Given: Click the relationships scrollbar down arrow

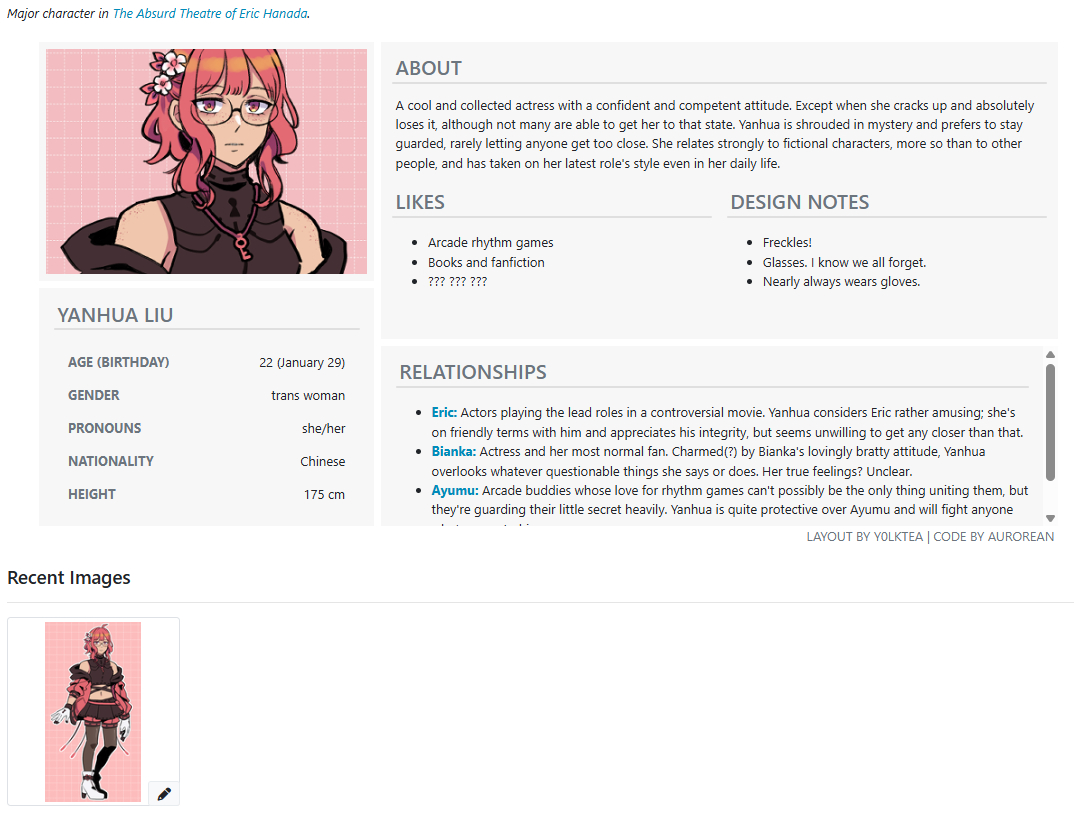Looking at the screenshot, I should pos(1050,518).
